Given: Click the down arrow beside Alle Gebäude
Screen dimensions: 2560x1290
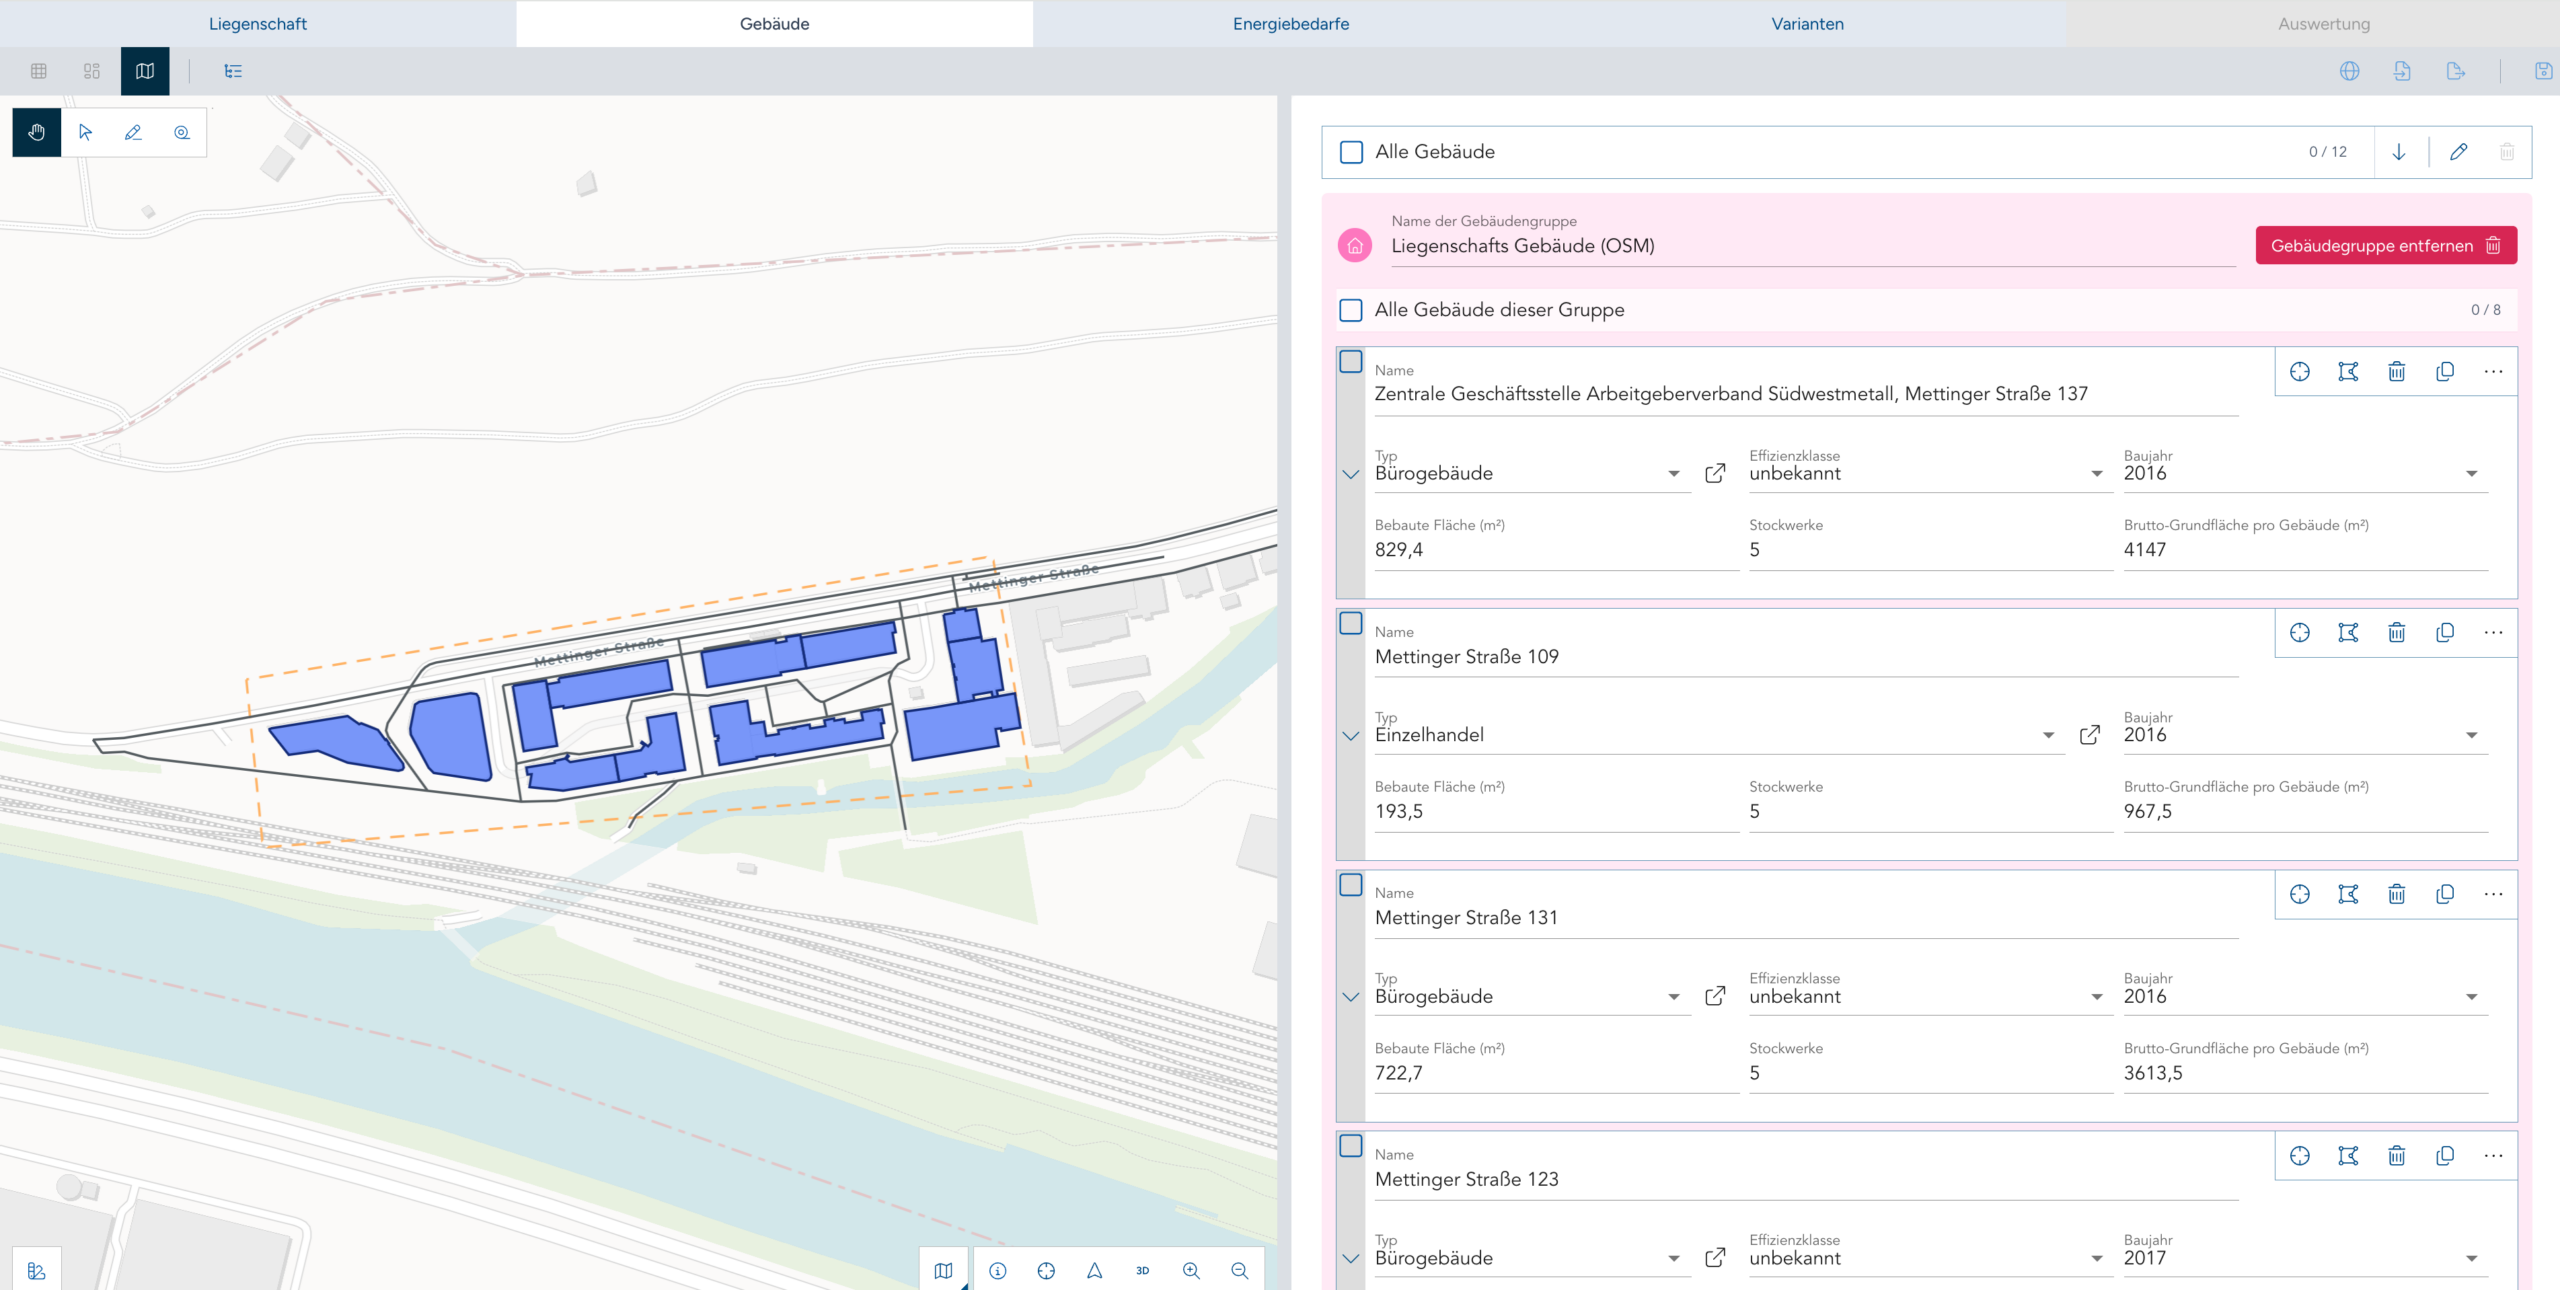Looking at the screenshot, I should [2399, 152].
